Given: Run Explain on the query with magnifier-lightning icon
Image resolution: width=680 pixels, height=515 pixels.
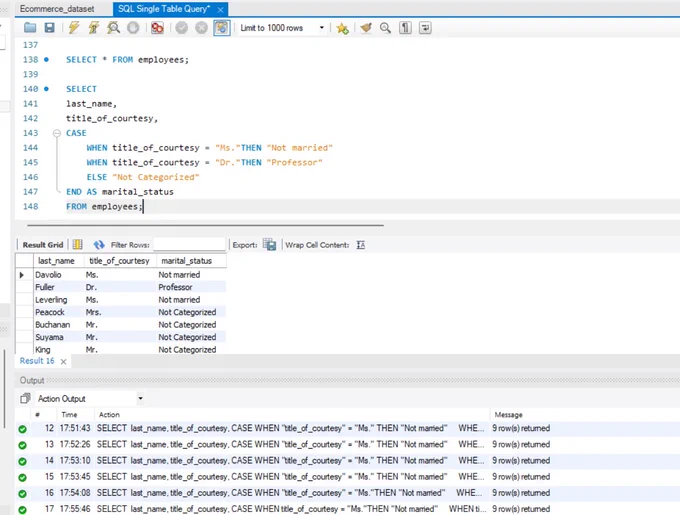Looking at the screenshot, I should (x=113, y=28).
